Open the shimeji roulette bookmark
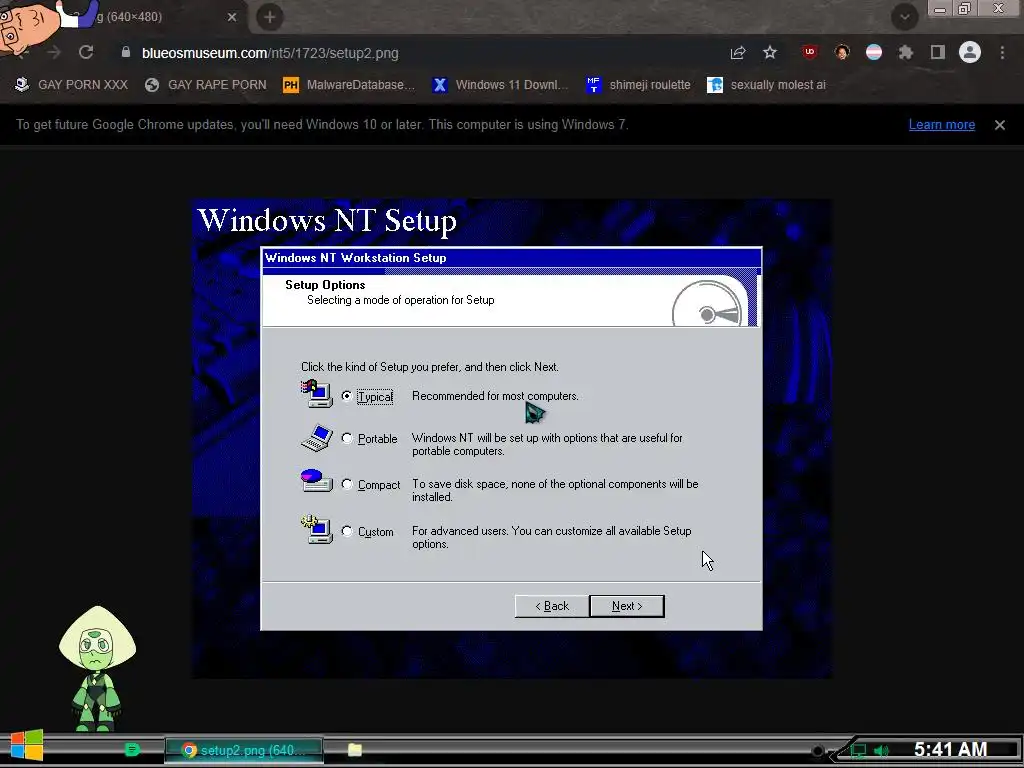The height and width of the screenshot is (768, 1024). coord(638,85)
